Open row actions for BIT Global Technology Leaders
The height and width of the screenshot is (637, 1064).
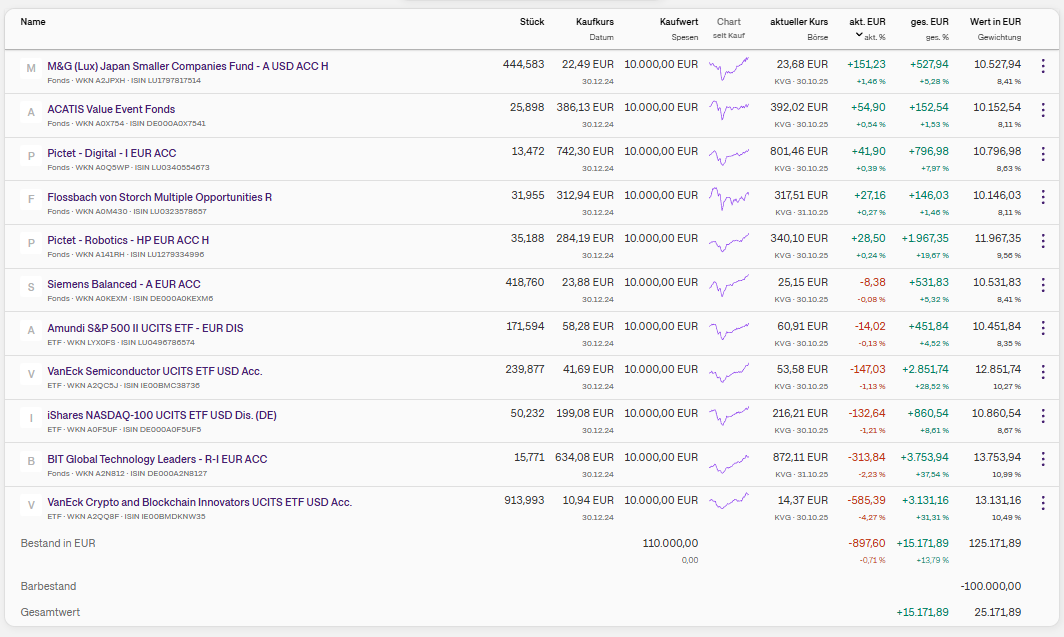pos(1043,460)
